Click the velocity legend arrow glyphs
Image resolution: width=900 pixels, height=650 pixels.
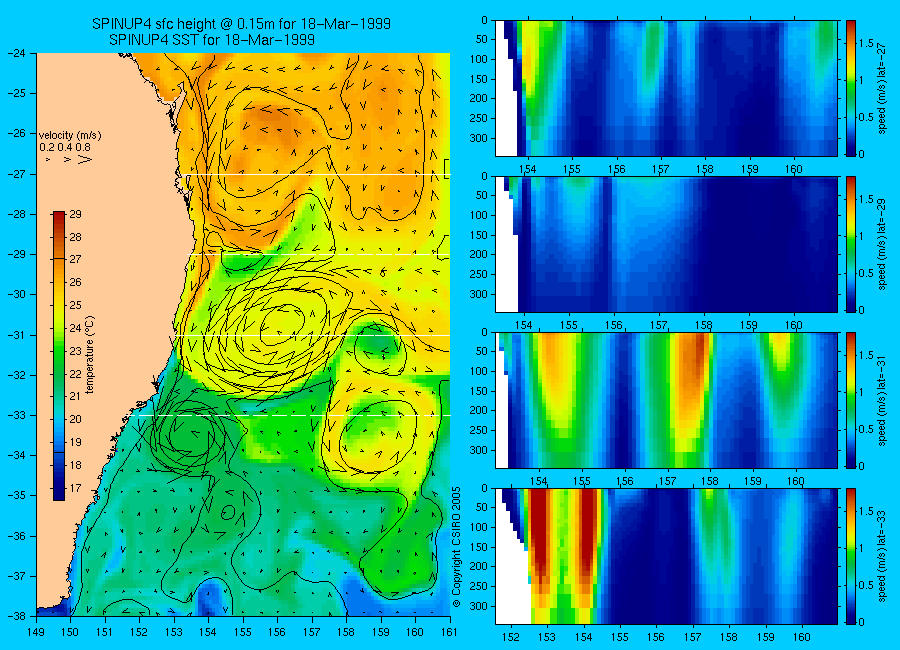70,159
